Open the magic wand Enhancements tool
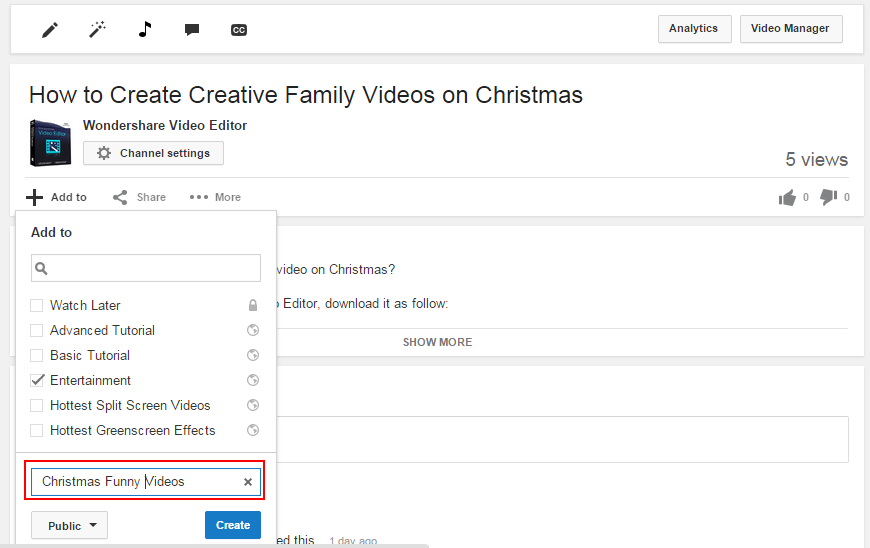This screenshot has width=870, height=548. [98, 29]
